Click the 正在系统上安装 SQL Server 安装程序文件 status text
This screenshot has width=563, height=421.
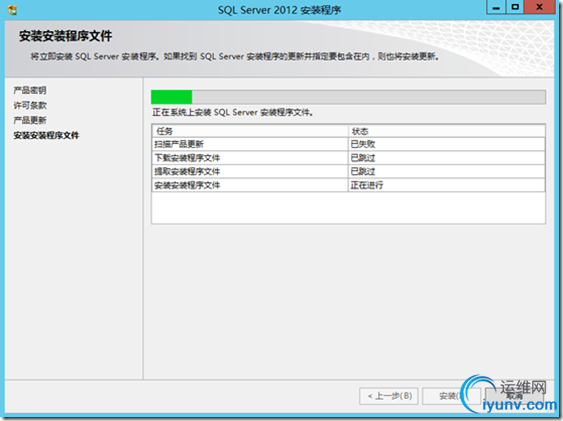pyautogui.click(x=233, y=112)
